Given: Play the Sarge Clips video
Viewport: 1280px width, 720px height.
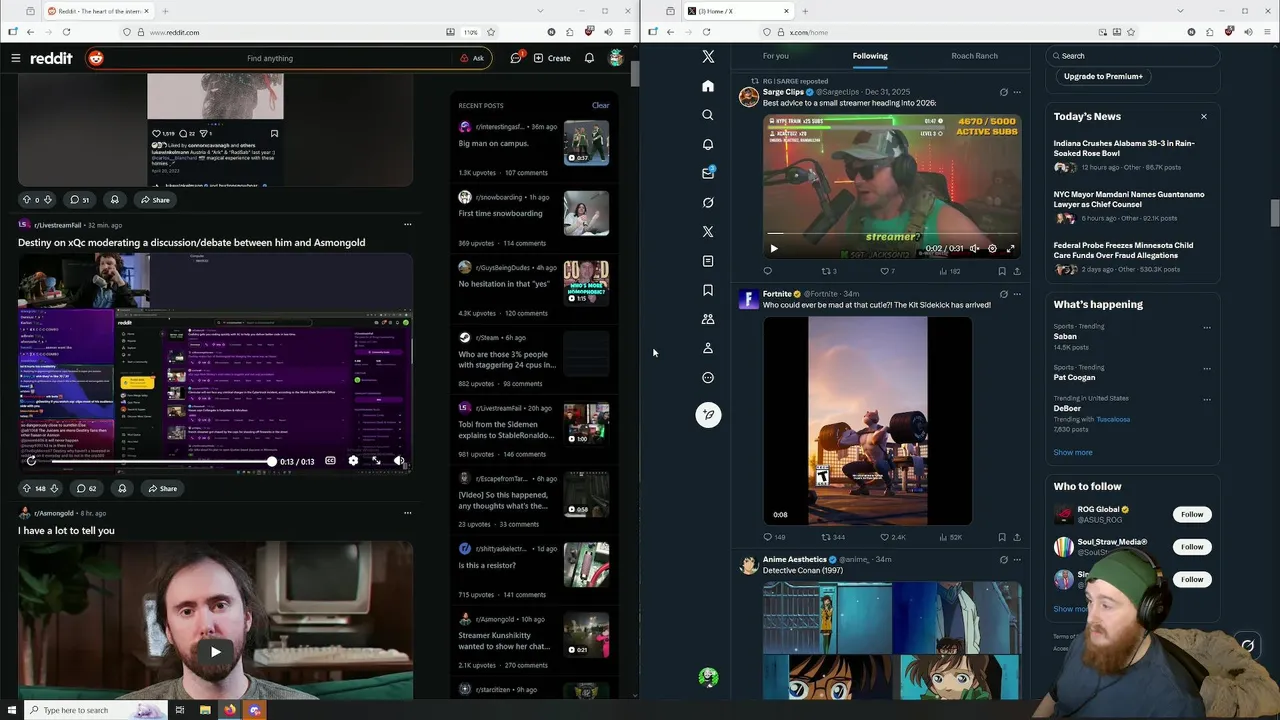Looking at the screenshot, I should point(773,249).
